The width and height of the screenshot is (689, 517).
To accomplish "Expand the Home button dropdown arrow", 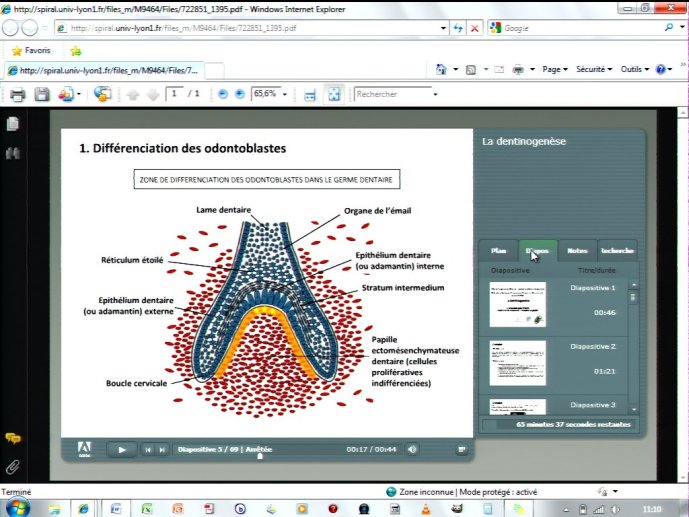I will (x=456, y=69).
